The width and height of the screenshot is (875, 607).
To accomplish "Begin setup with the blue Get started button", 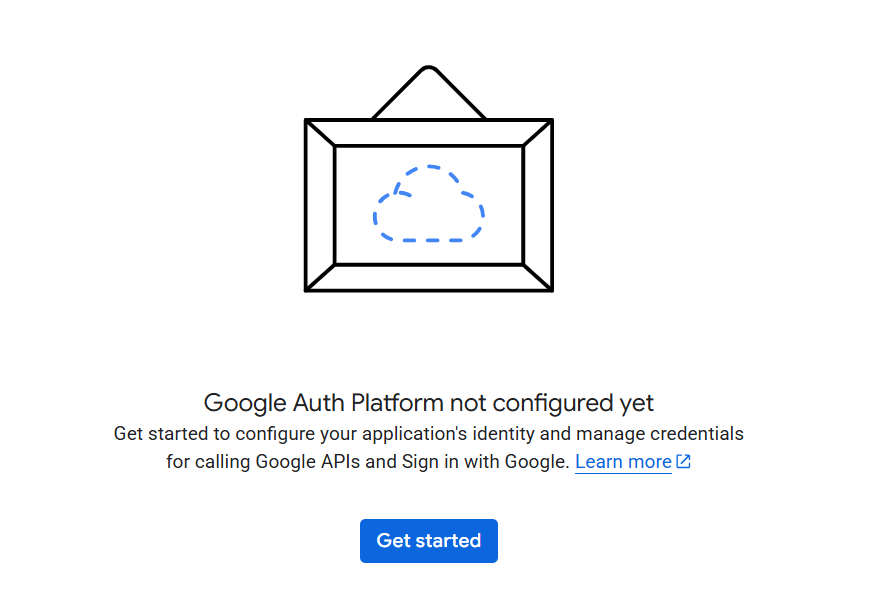I will click(x=429, y=541).
